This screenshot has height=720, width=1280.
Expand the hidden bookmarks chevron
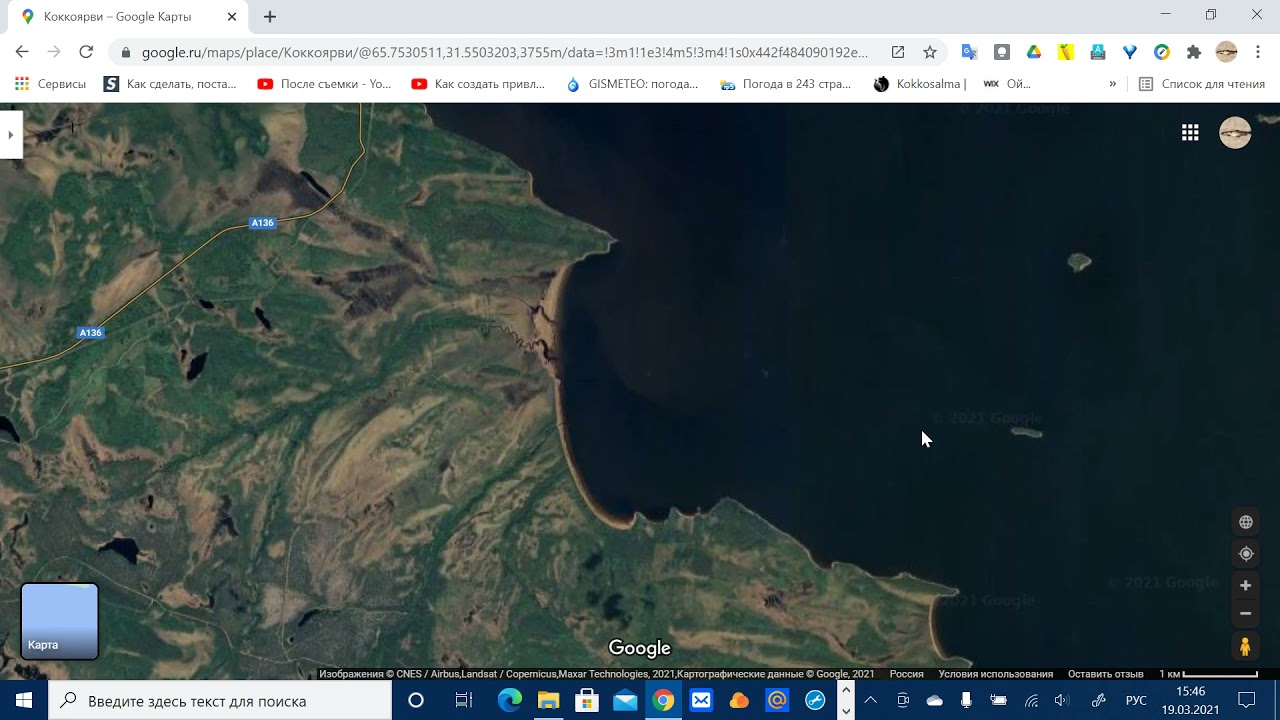tap(1112, 84)
